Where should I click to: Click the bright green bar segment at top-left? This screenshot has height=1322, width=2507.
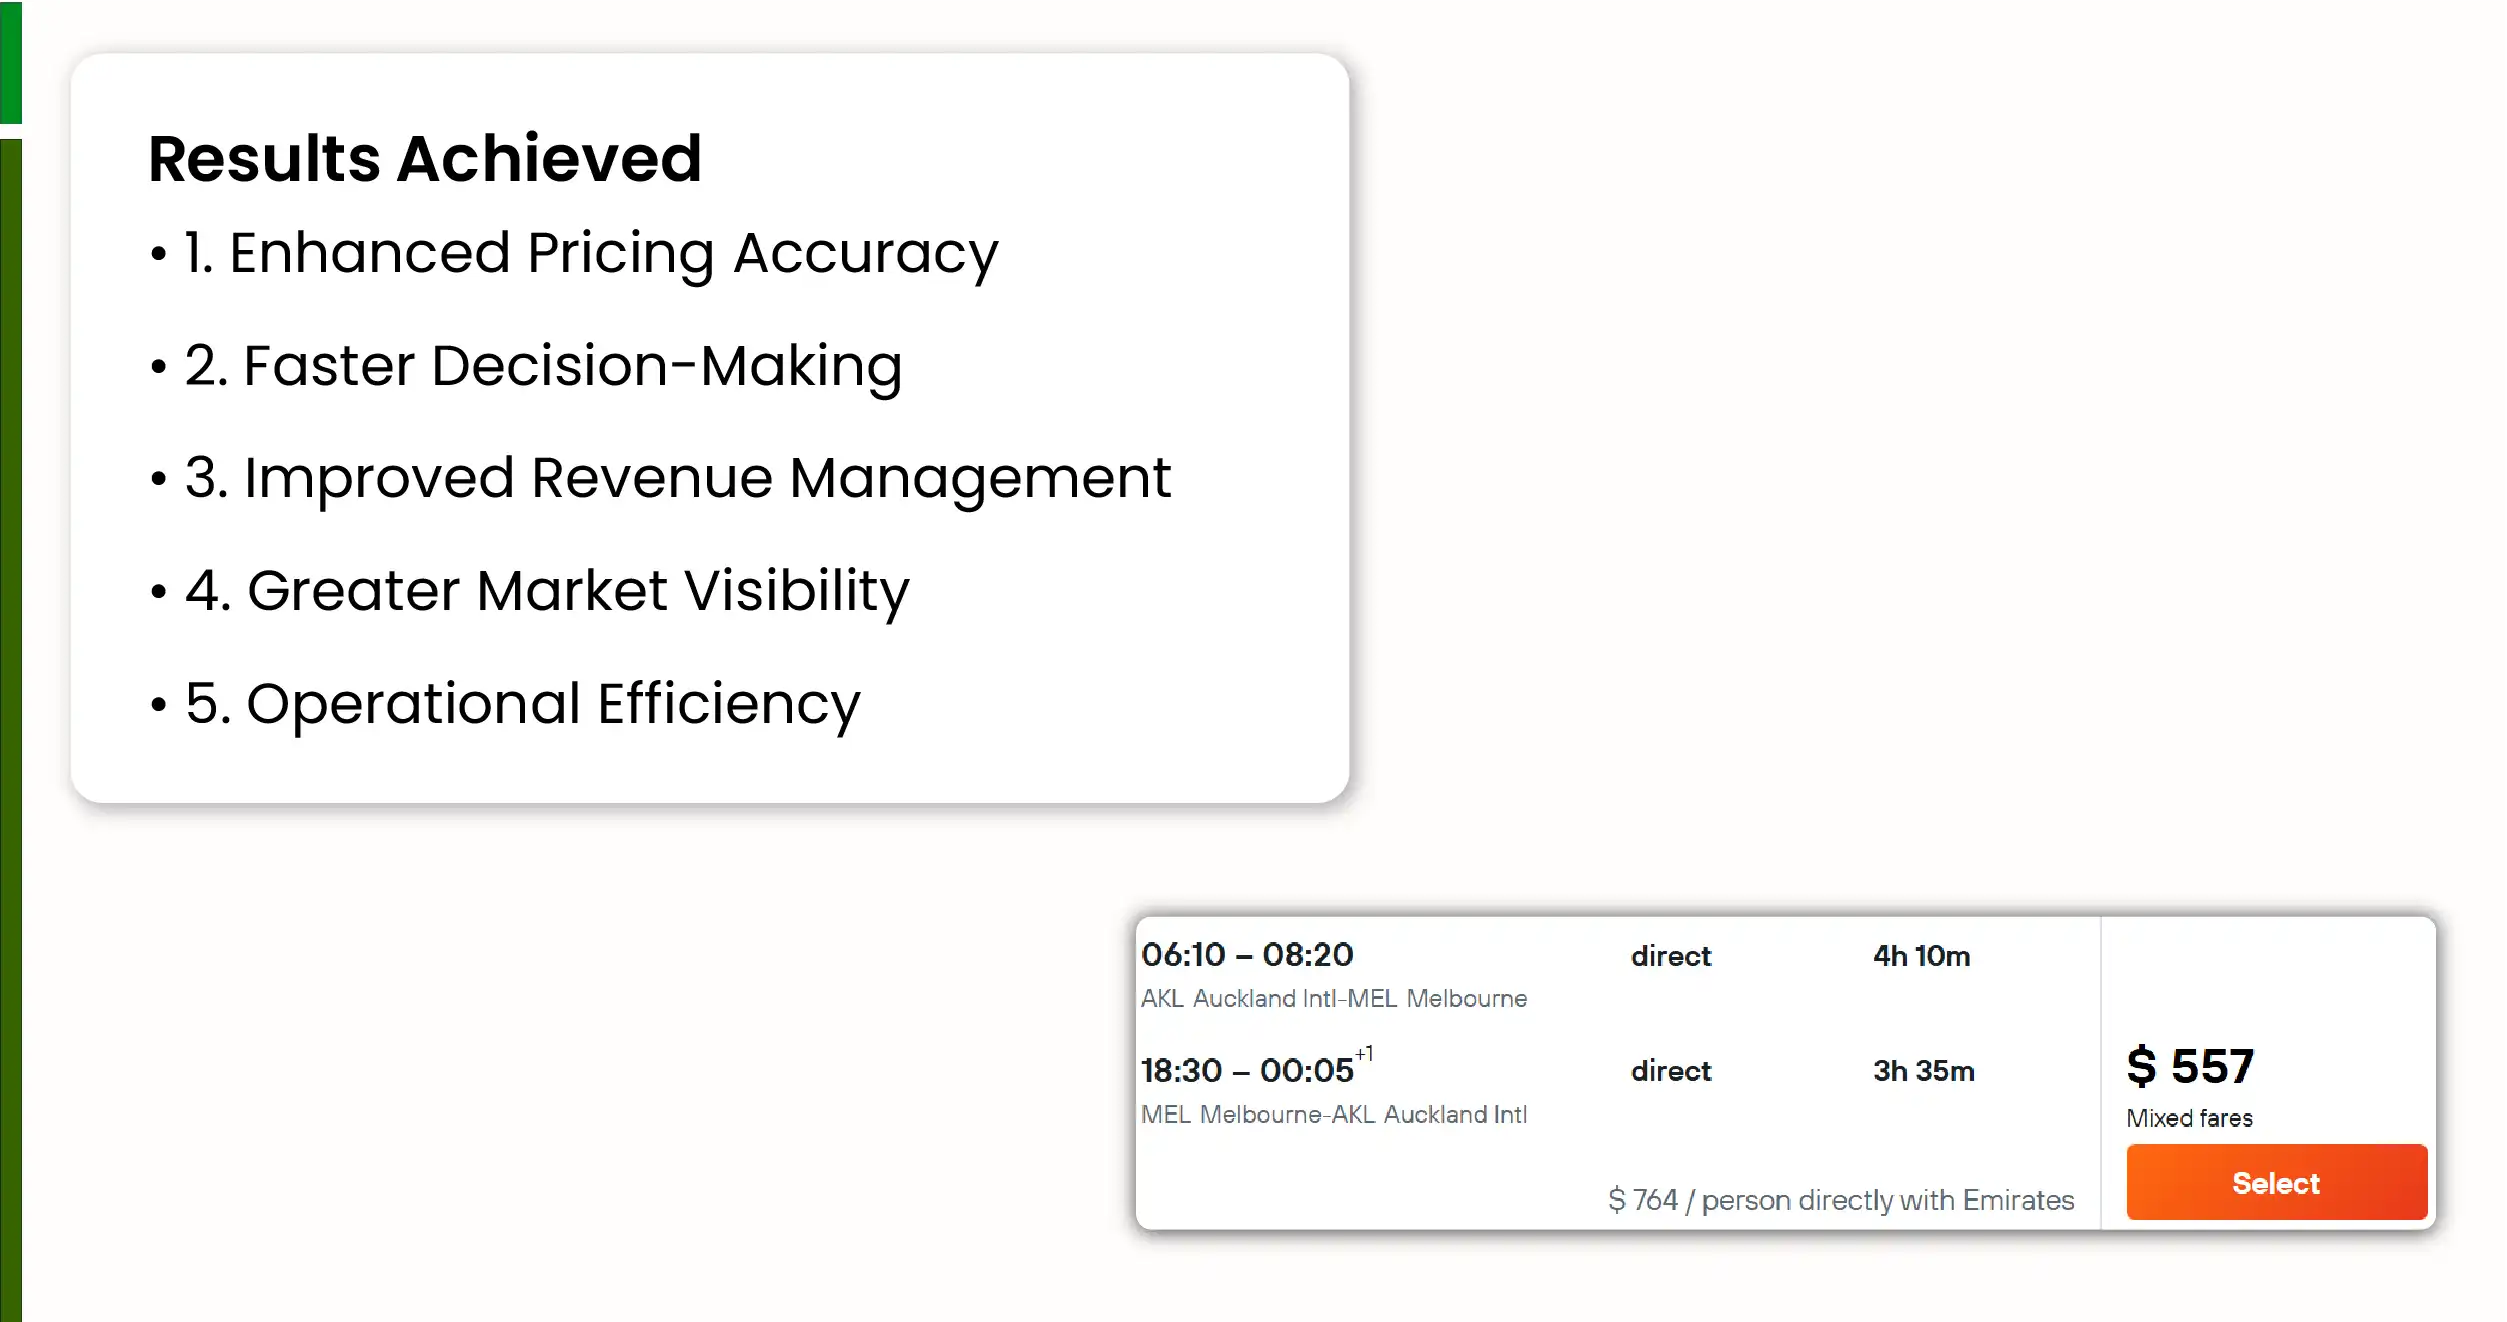pyautogui.click(x=10, y=62)
